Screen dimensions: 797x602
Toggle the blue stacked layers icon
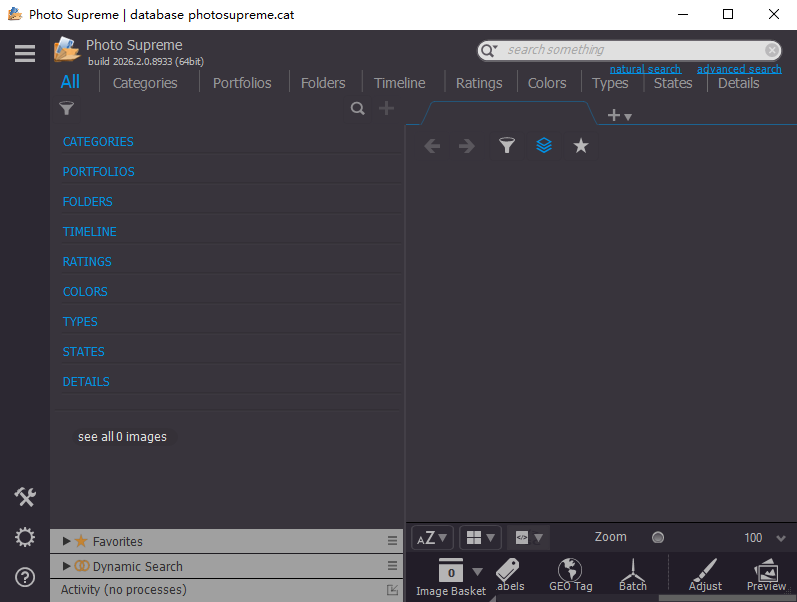[544, 146]
